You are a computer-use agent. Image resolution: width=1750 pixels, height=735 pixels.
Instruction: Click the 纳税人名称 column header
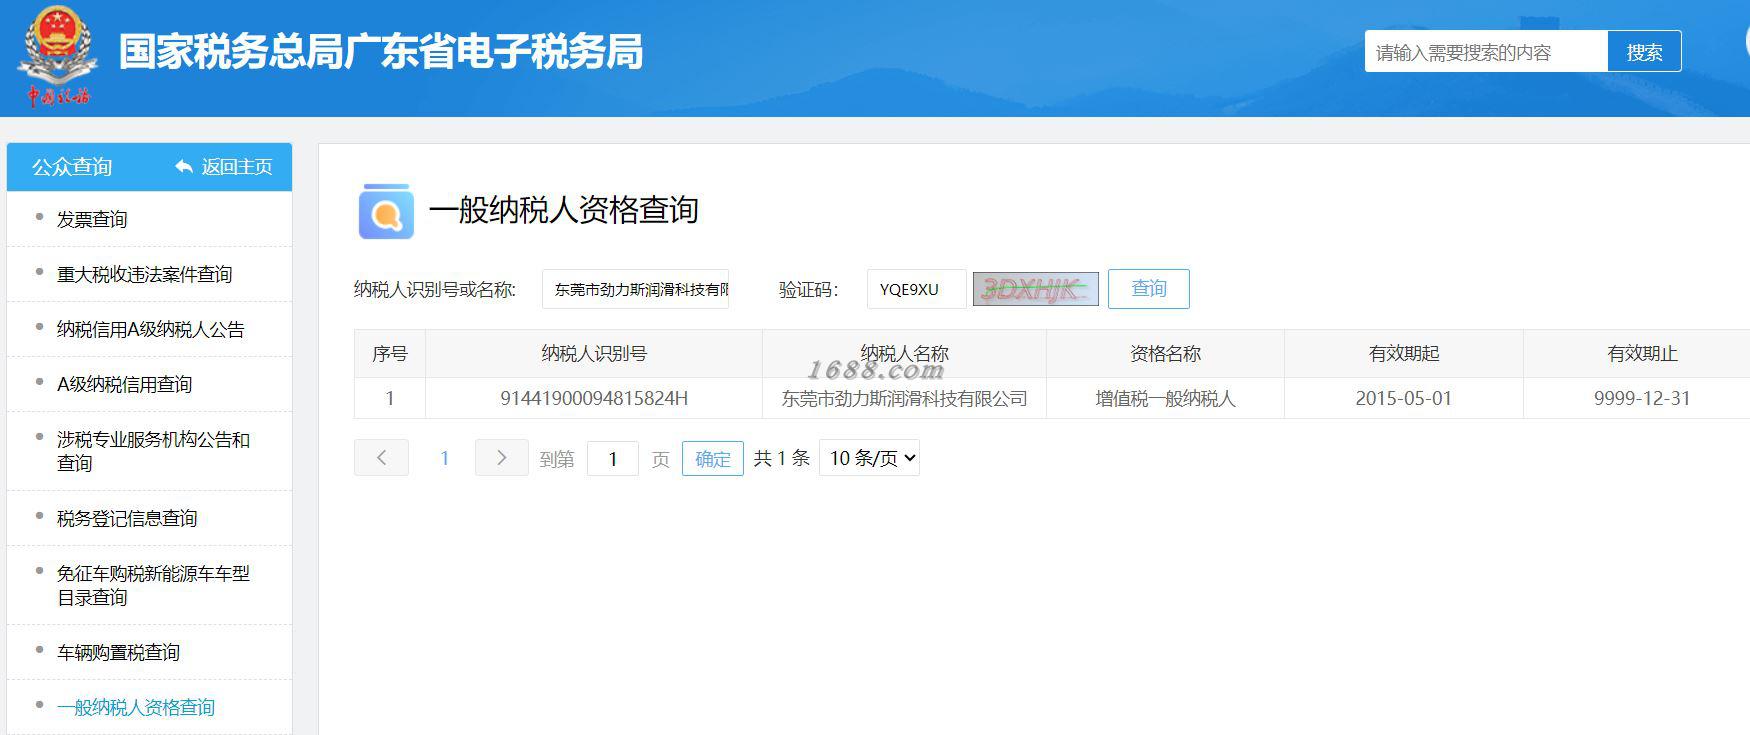click(904, 354)
